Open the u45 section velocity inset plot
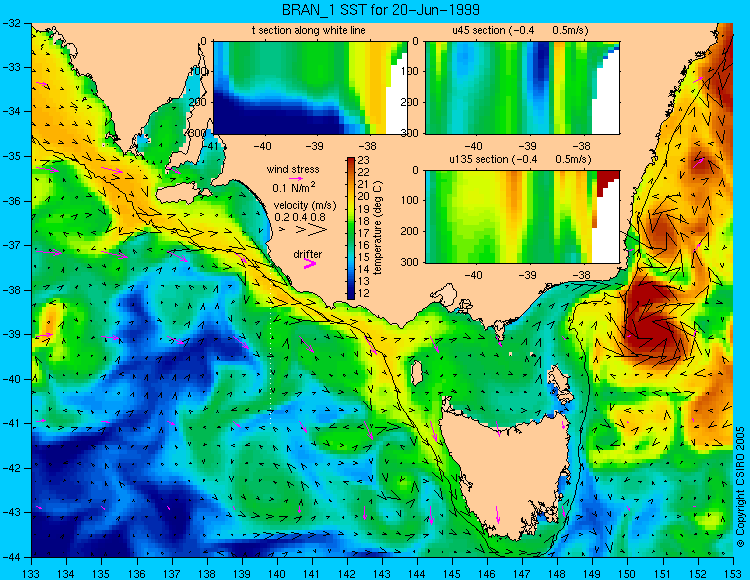The image size is (750, 580). 522,88
